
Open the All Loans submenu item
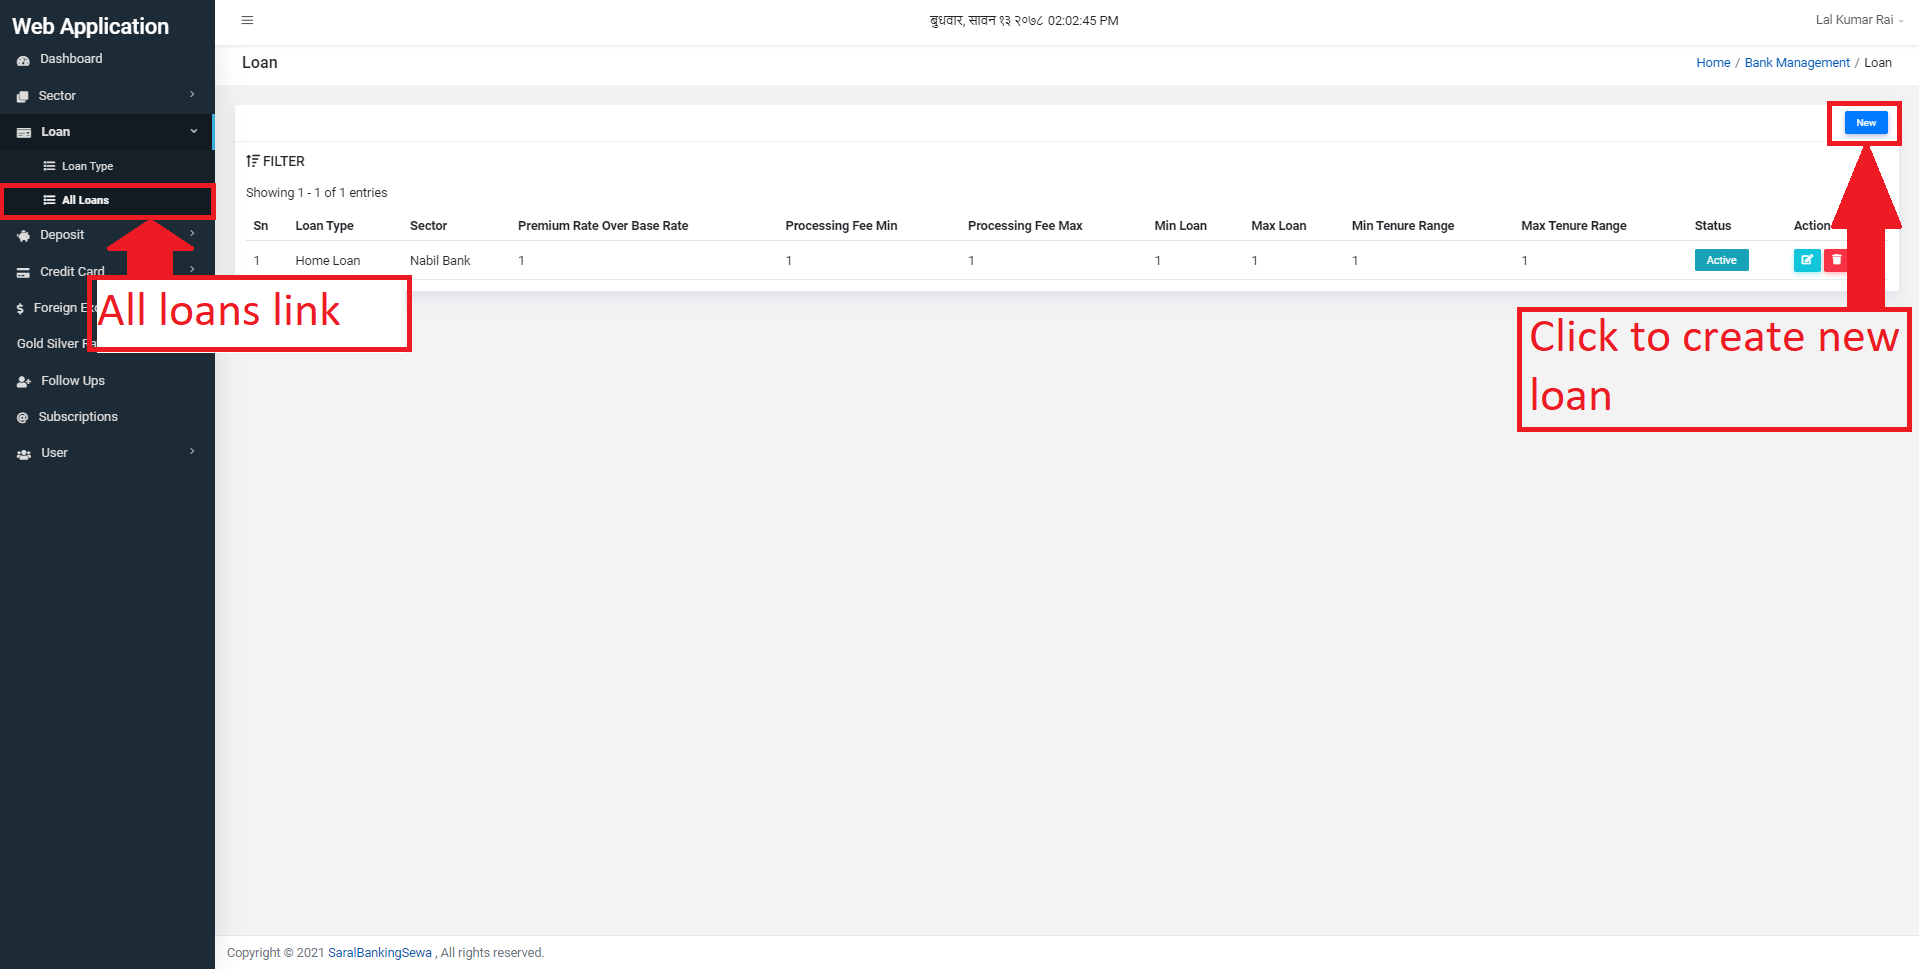click(107, 200)
